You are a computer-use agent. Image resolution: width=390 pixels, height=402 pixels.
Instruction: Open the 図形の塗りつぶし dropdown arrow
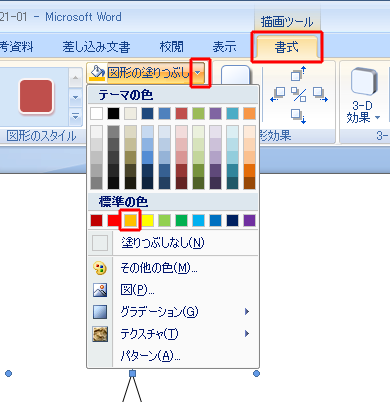point(199,73)
